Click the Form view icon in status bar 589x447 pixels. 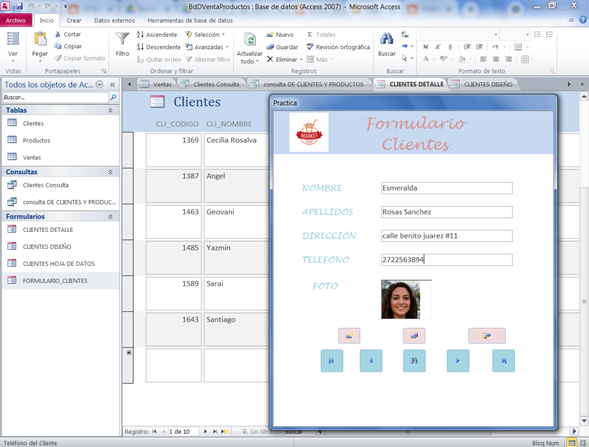[x=571, y=443]
